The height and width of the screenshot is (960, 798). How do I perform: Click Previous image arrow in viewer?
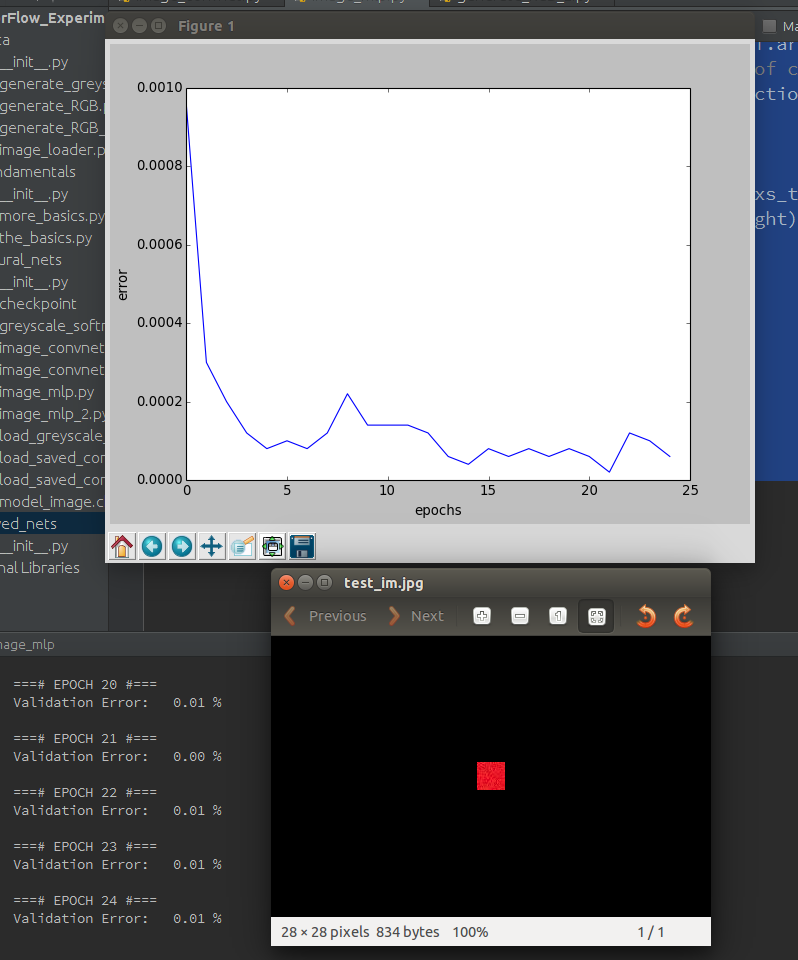(325, 616)
